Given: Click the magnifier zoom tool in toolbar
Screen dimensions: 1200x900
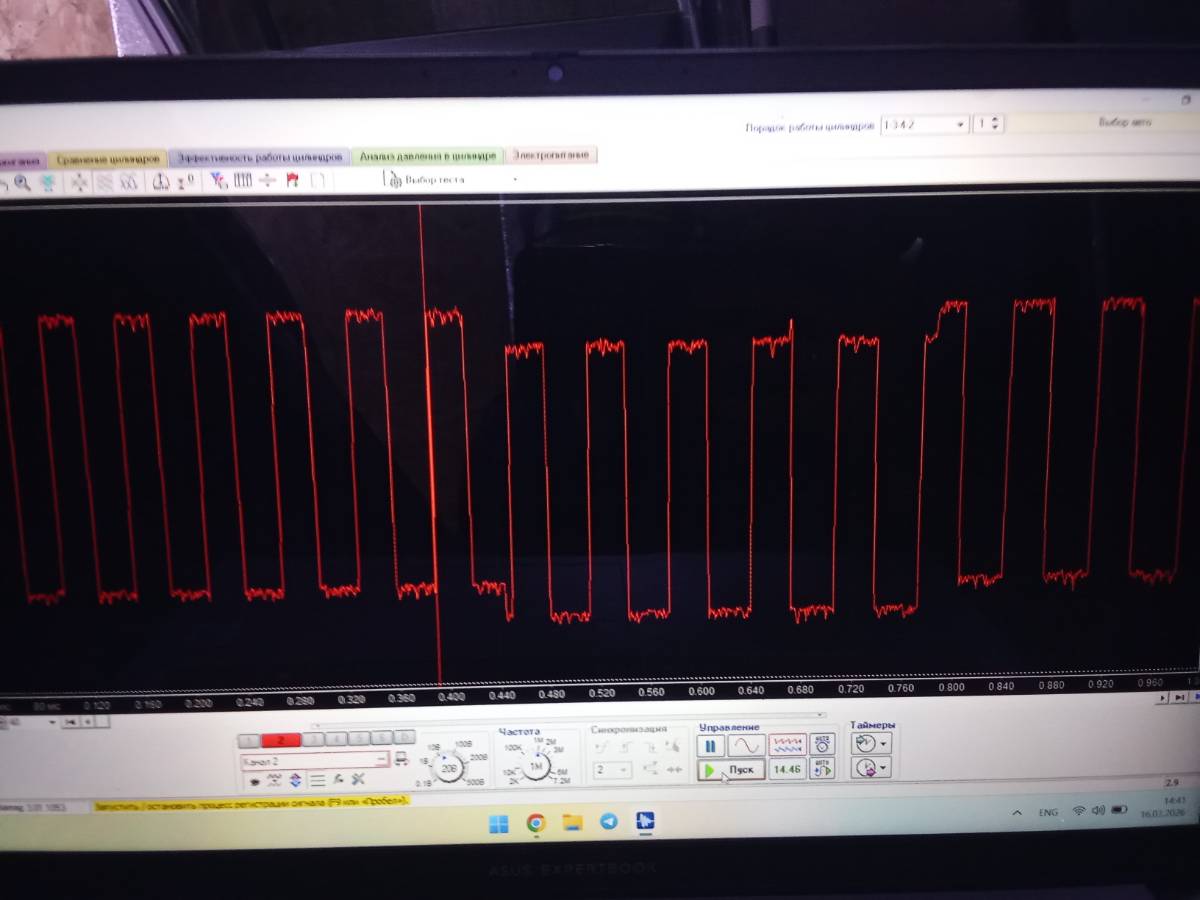Looking at the screenshot, I should tap(21, 182).
